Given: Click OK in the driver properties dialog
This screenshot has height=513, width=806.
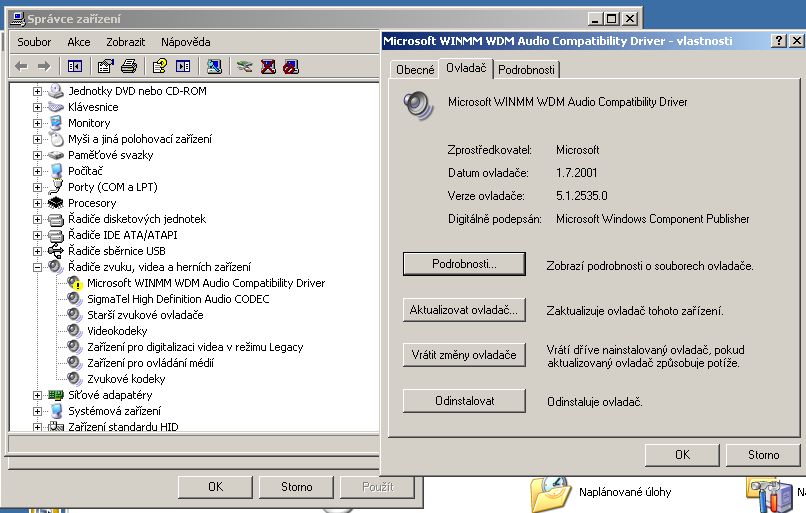Looking at the screenshot, I should click(x=682, y=455).
